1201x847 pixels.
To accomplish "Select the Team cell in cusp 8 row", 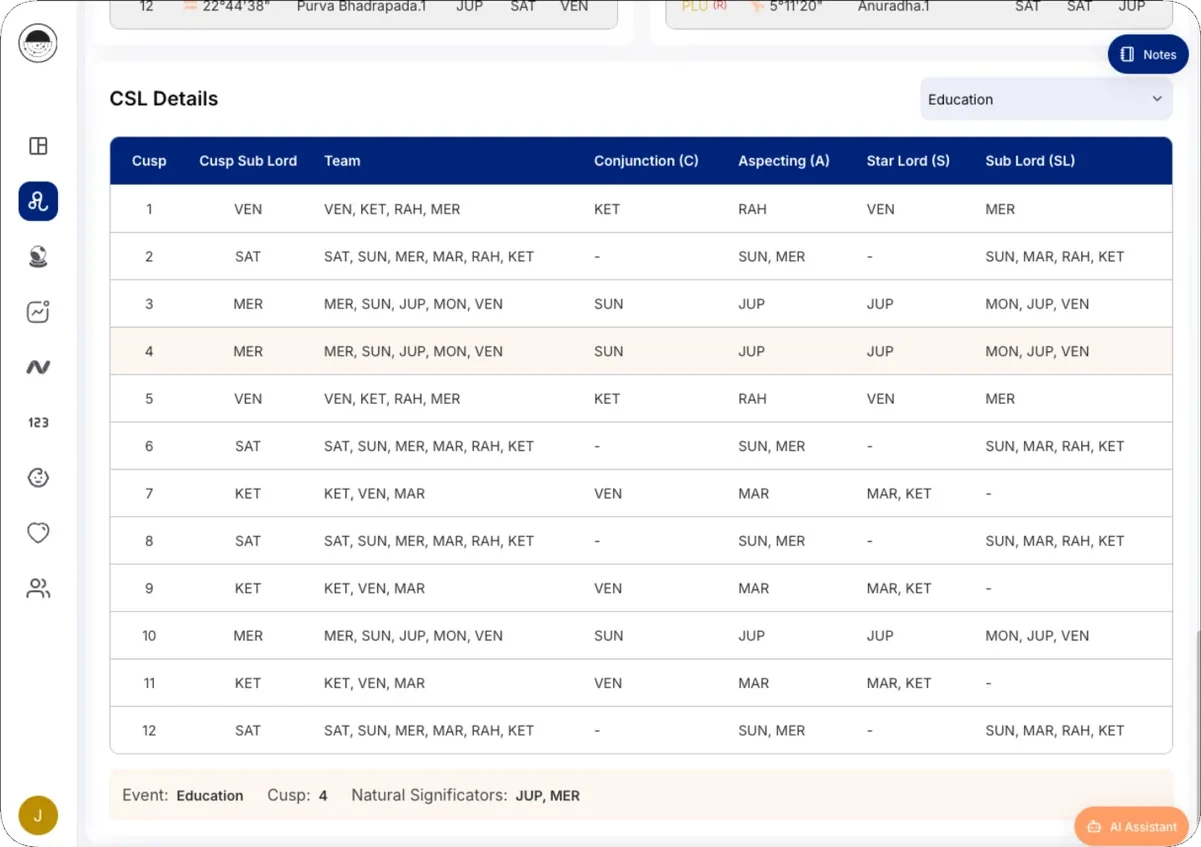I will [429, 541].
